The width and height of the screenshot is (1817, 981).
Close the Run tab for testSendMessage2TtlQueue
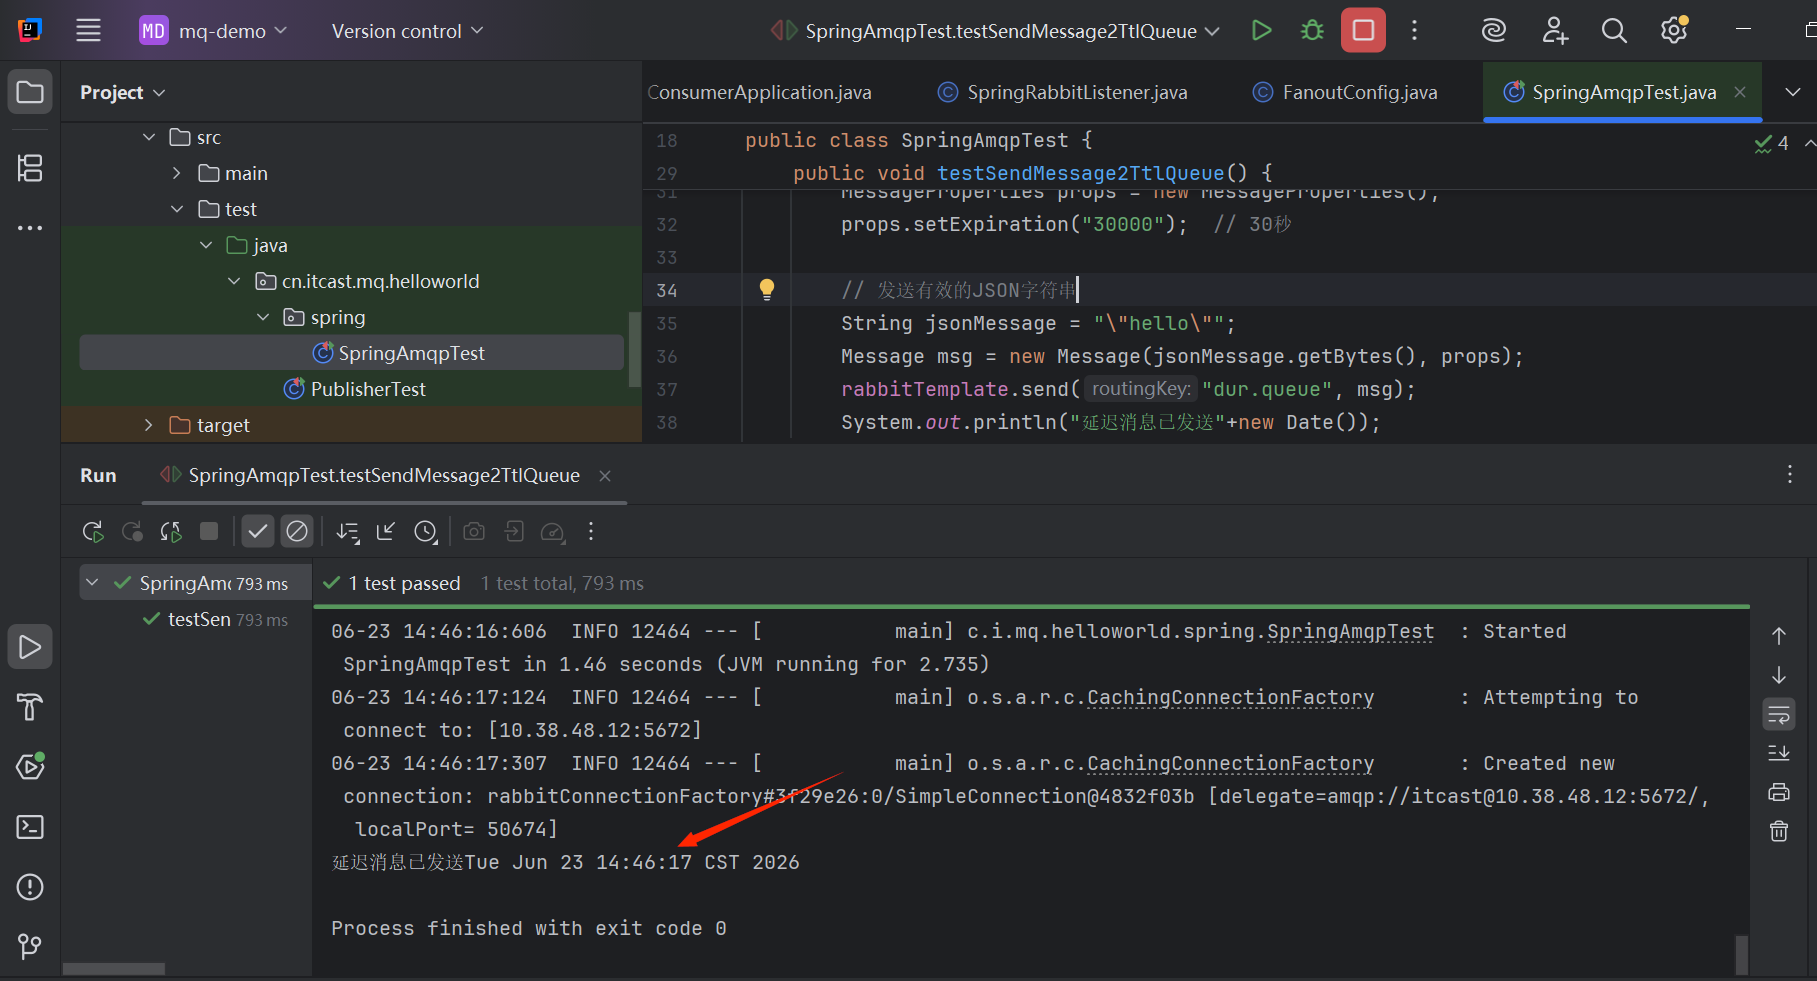[x=605, y=476]
